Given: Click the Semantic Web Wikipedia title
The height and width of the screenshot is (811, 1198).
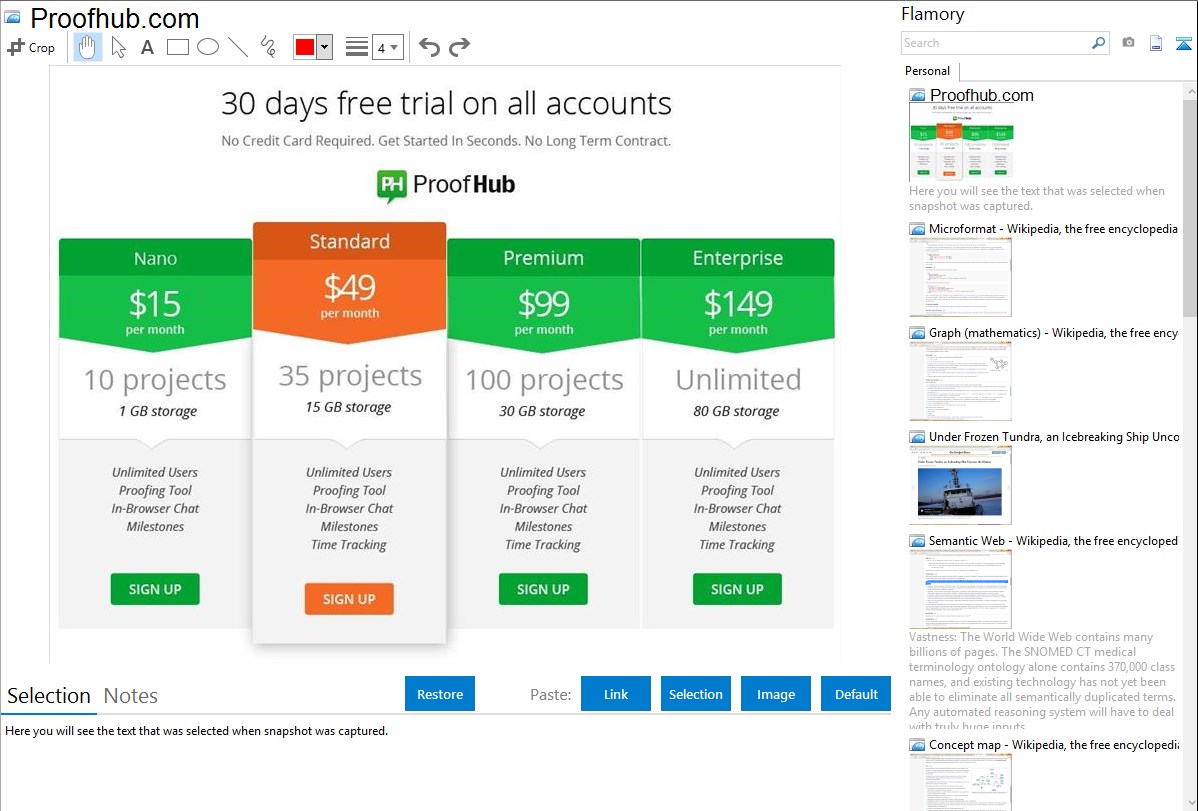Looking at the screenshot, I should tap(1054, 540).
